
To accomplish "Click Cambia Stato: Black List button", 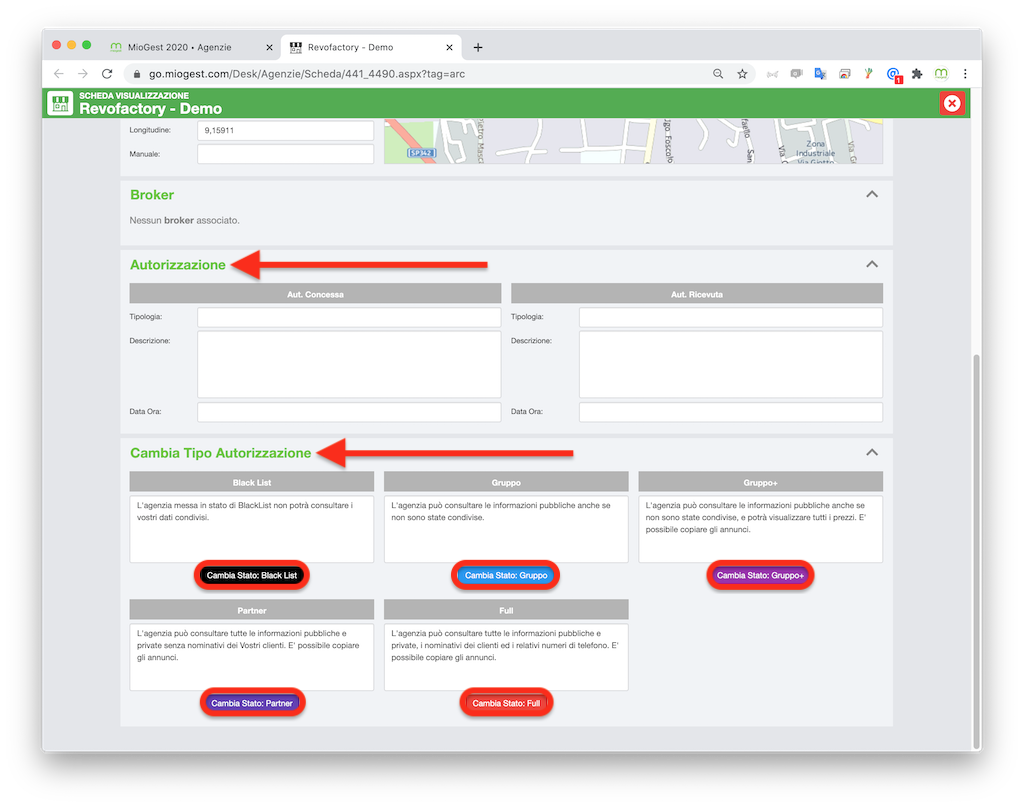I will tap(251, 575).
